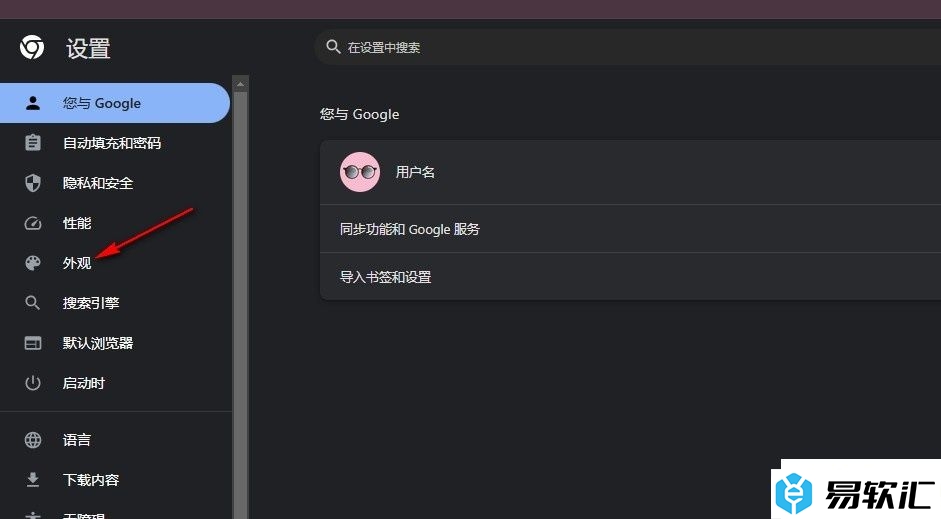Select 外观 in the settings sidebar
Image resolution: width=941 pixels, height=519 pixels.
[x=115, y=263]
